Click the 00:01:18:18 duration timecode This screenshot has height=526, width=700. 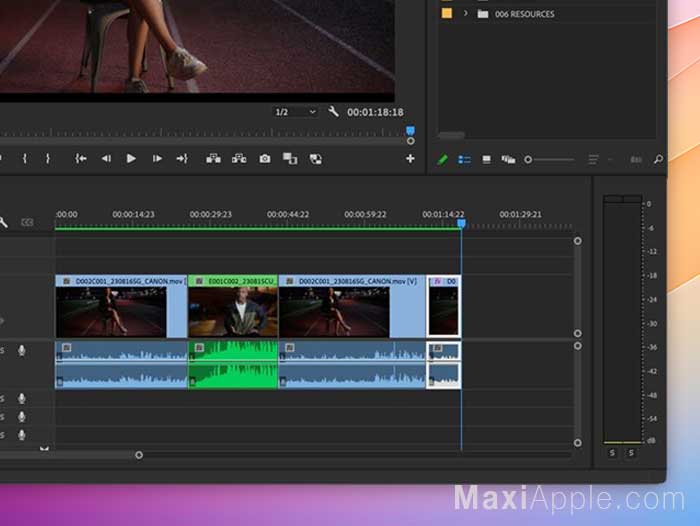(375, 112)
